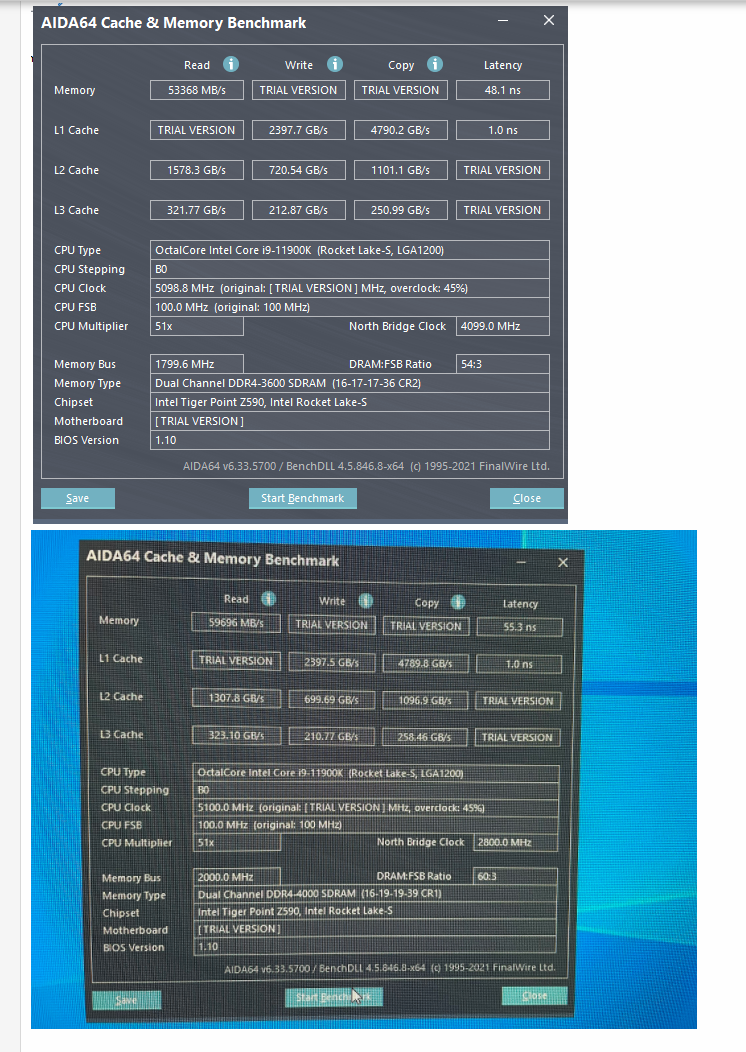Screen dimensions: 746x1052
Task: Select the 699.69 GB/s L2 write value
Action: pyautogui.click(x=331, y=699)
